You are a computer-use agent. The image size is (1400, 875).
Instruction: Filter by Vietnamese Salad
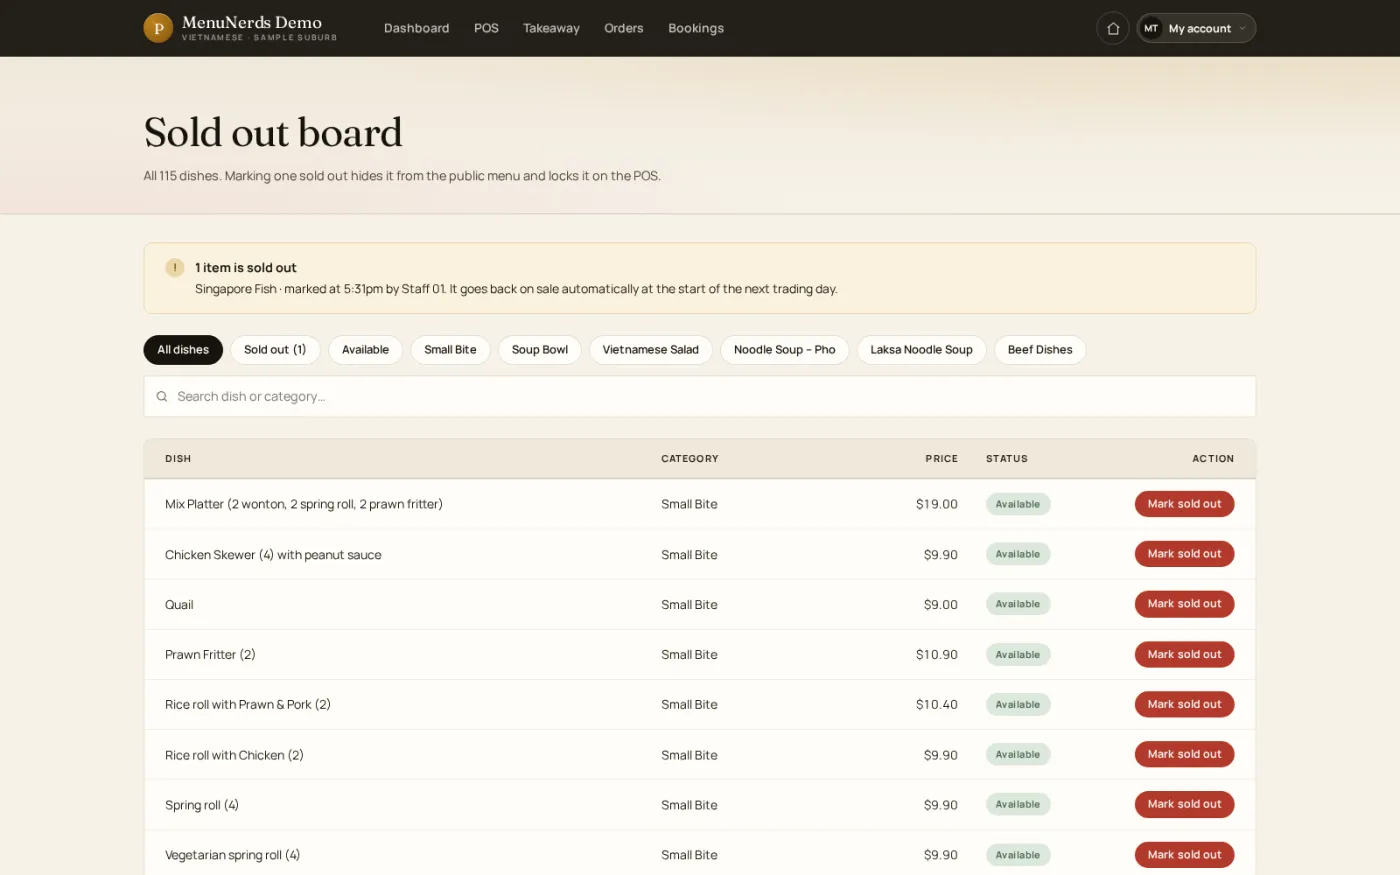(x=651, y=350)
